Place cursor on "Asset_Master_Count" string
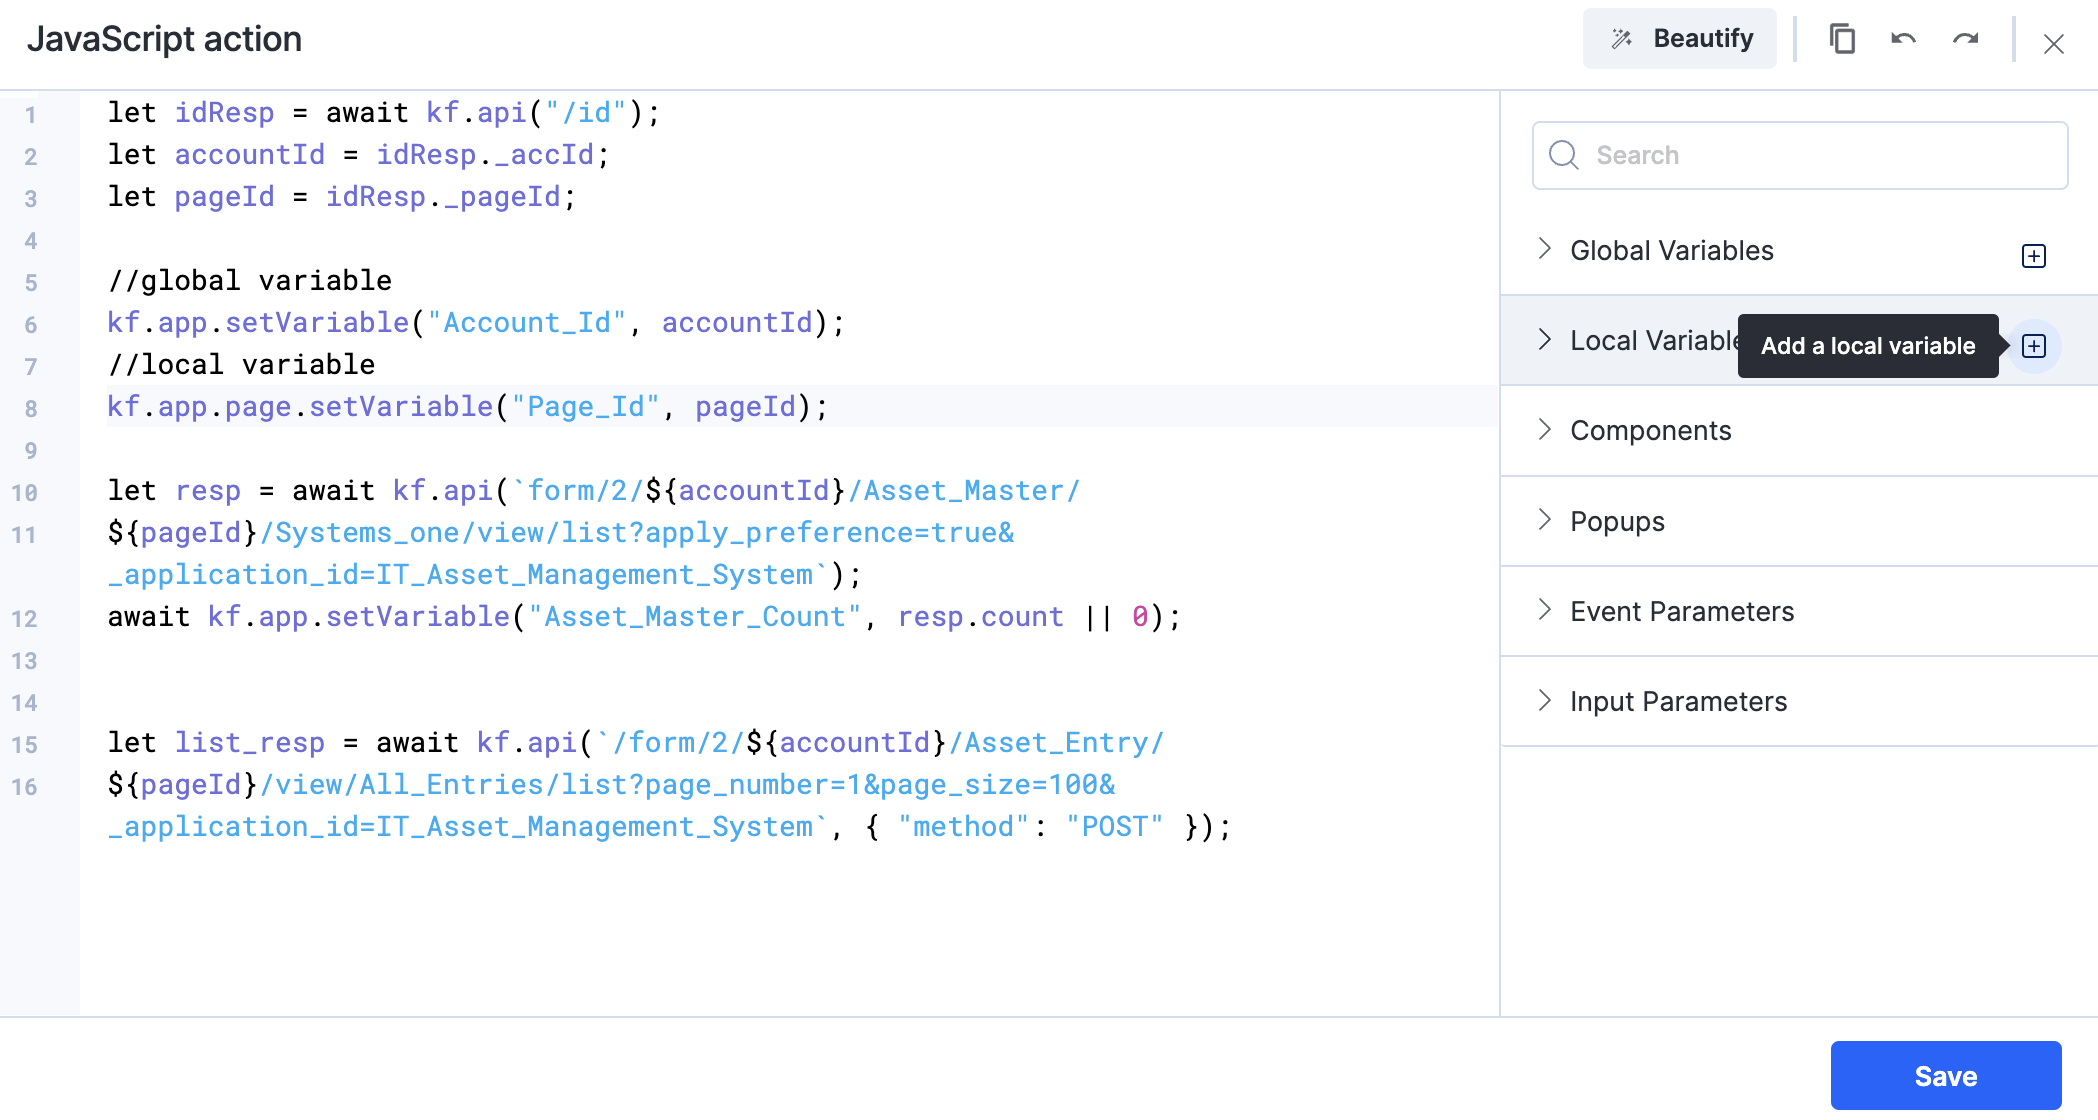 tap(695, 616)
